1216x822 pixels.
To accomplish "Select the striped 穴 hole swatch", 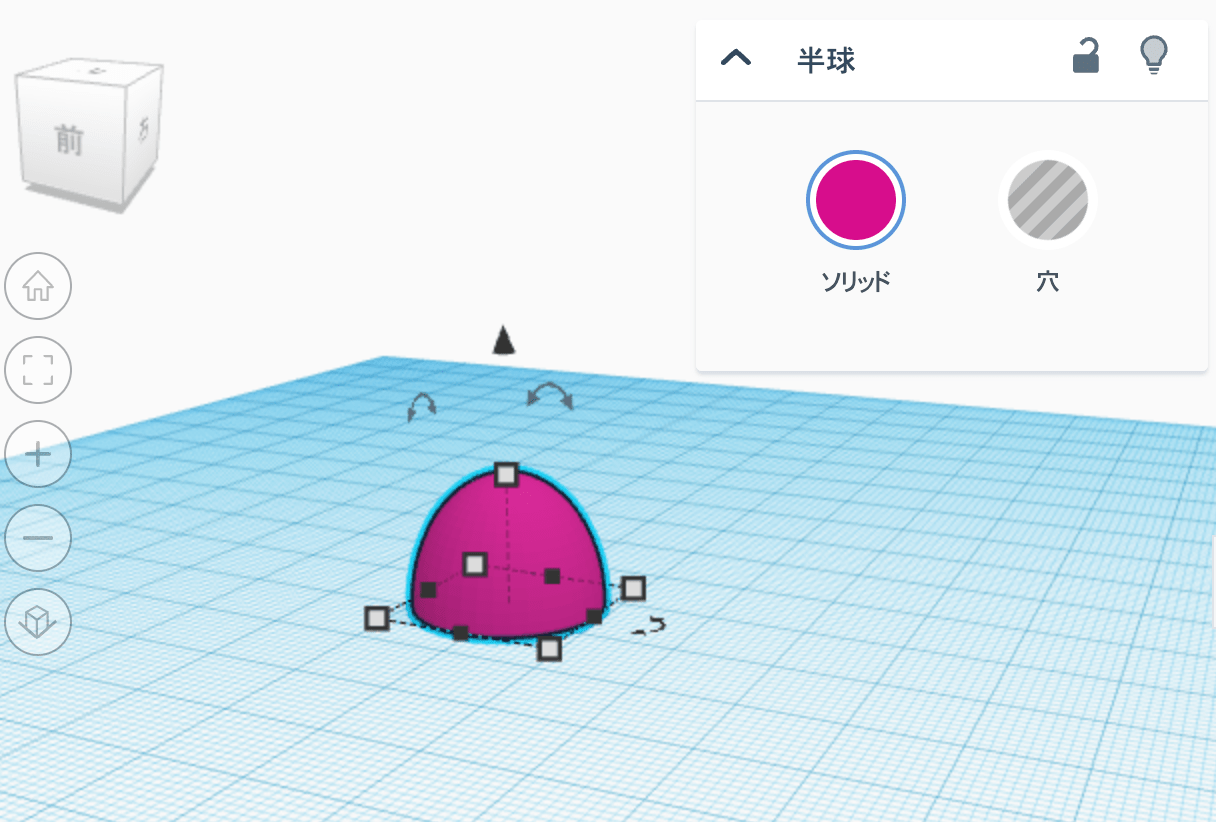I will tap(1047, 200).
